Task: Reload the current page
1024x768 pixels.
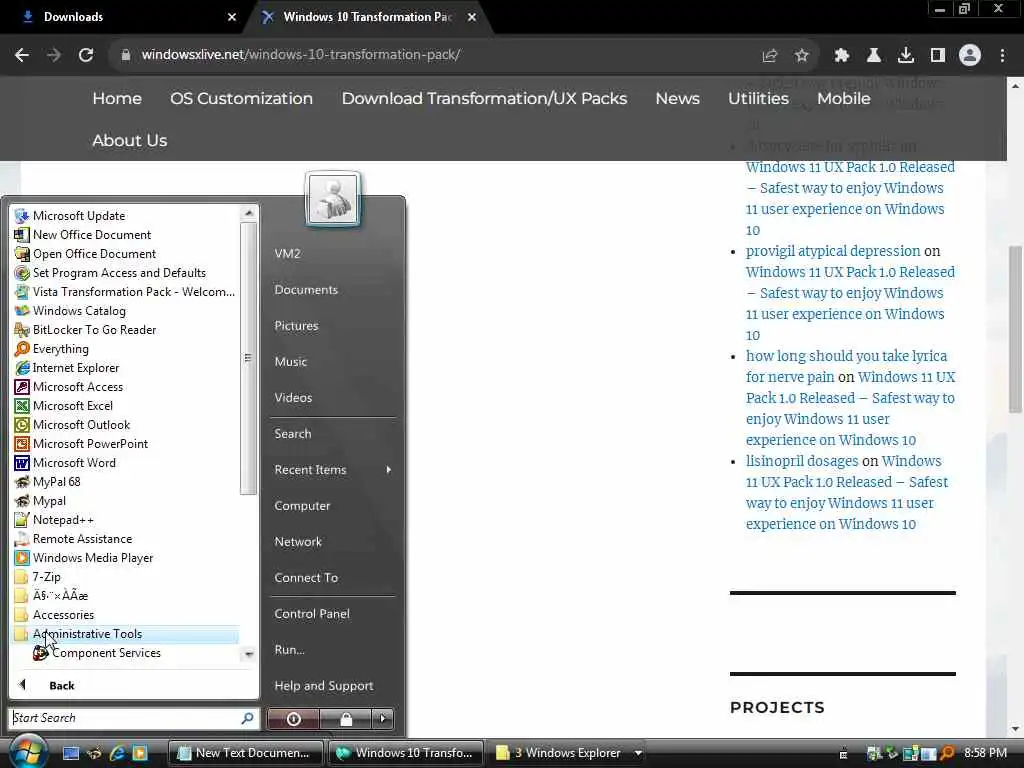Action: pyautogui.click(x=86, y=55)
